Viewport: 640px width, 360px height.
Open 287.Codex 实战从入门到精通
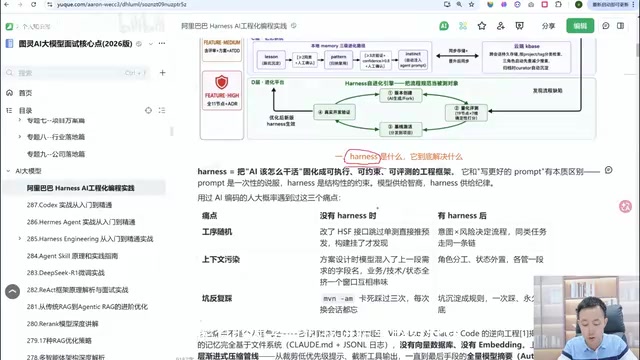tap(69, 205)
